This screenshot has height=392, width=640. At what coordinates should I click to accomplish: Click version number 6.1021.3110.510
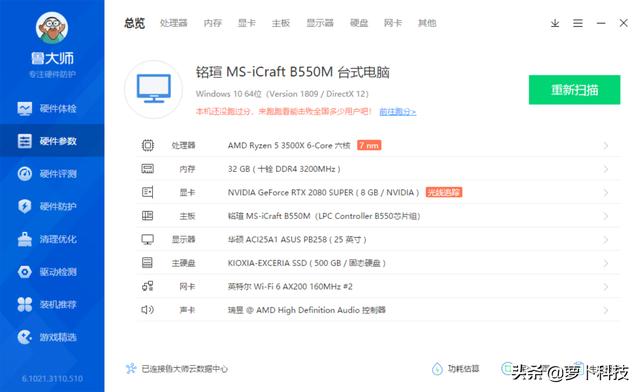[x=52, y=379]
